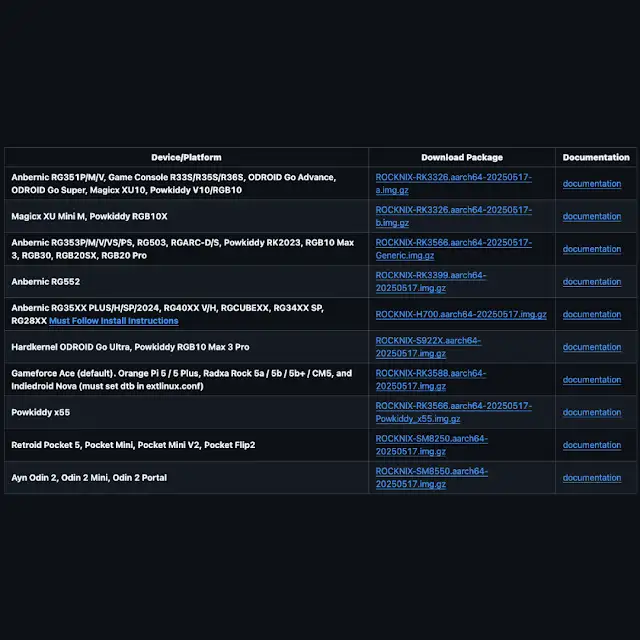Download the ROCKNIX-S922X image package
640x640 pixels.
tap(428, 340)
